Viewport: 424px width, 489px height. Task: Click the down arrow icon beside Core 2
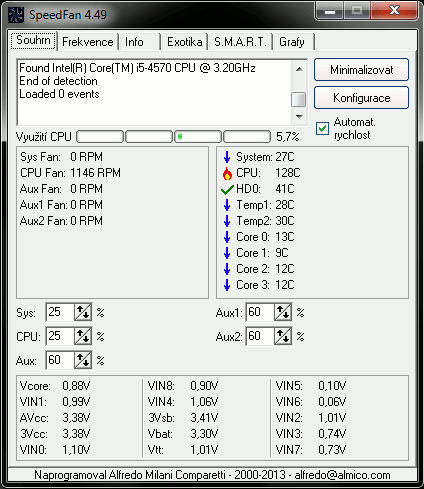point(227,269)
